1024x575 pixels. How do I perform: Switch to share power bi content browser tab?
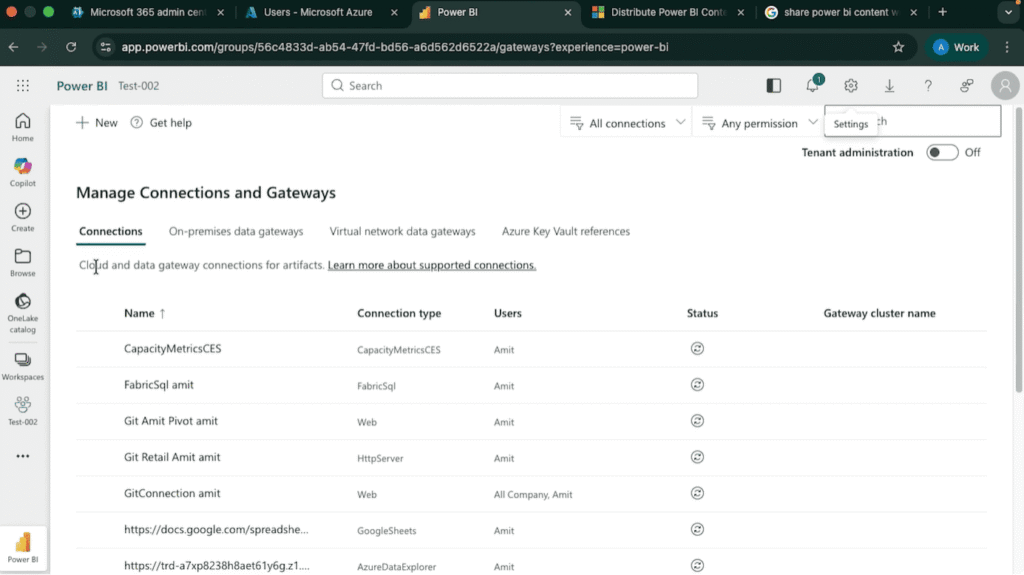coord(841,12)
